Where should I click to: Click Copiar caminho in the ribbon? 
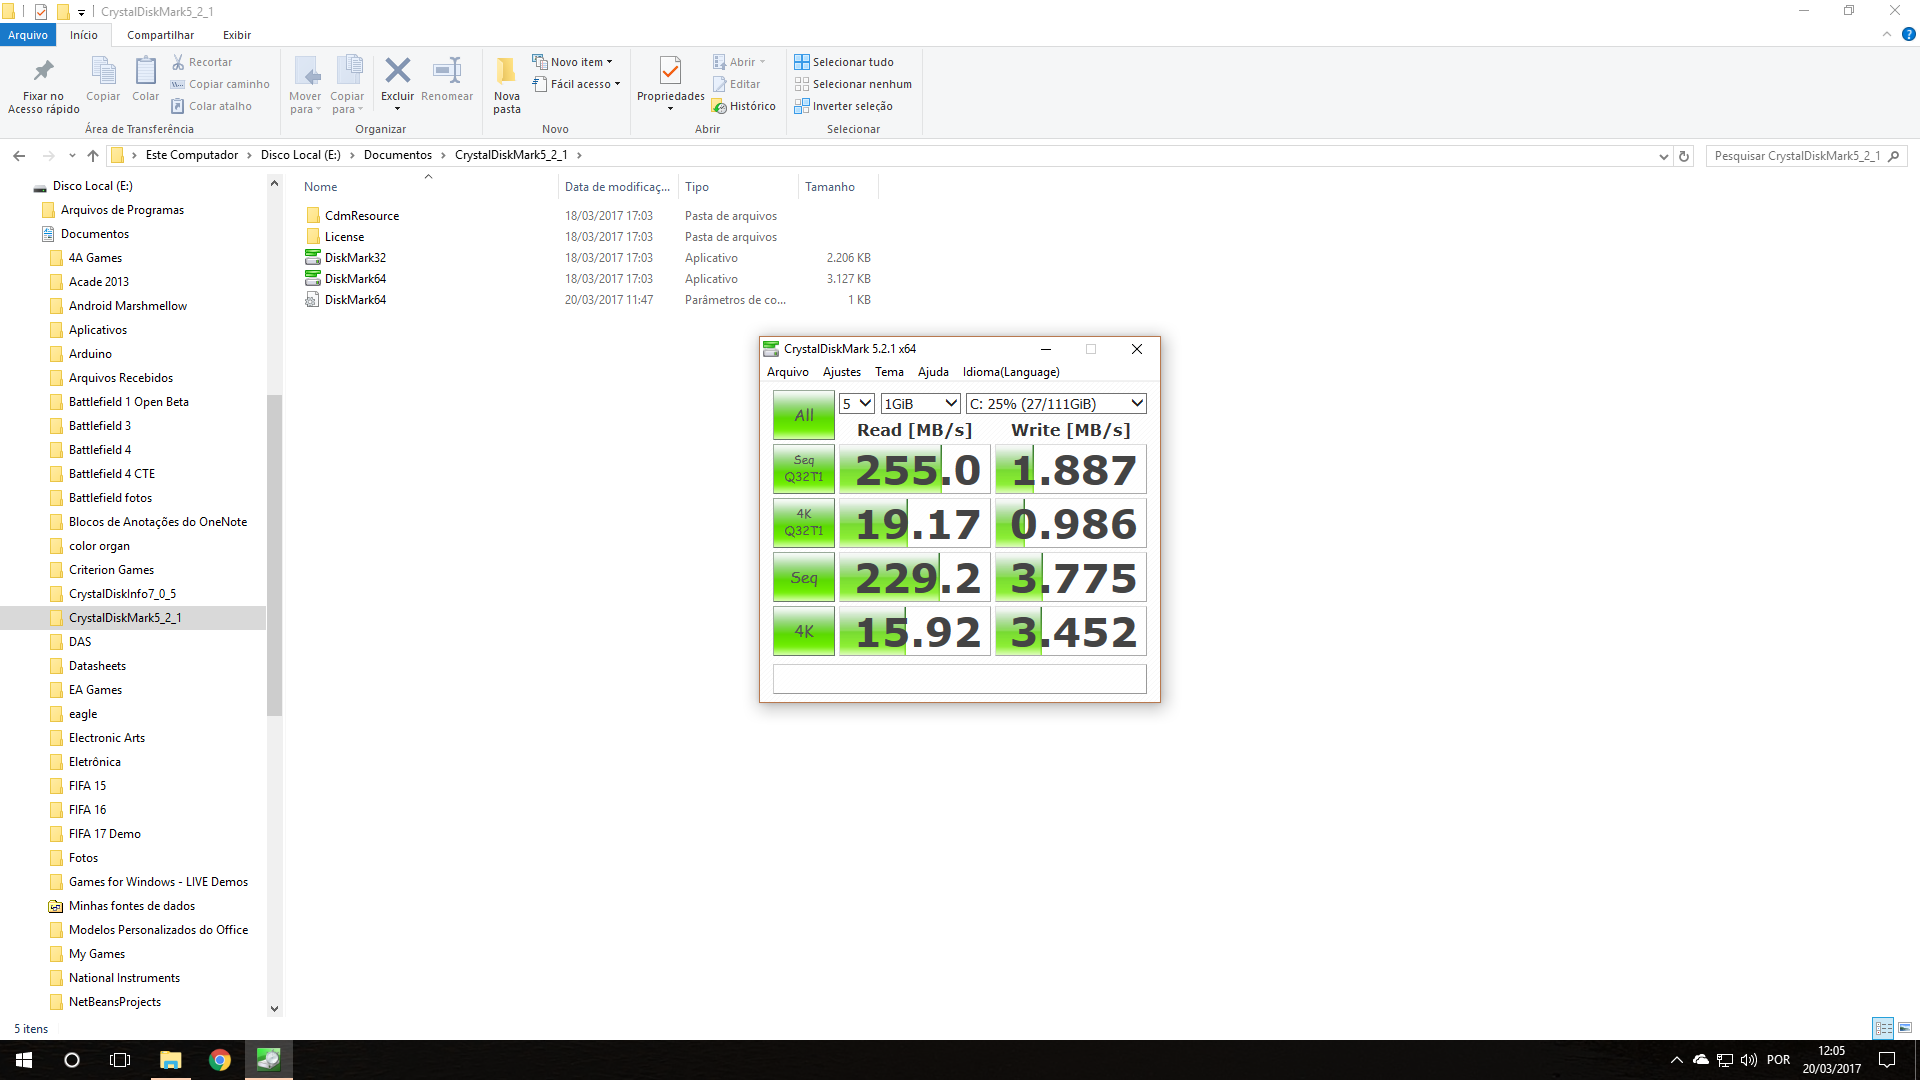pos(220,84)
